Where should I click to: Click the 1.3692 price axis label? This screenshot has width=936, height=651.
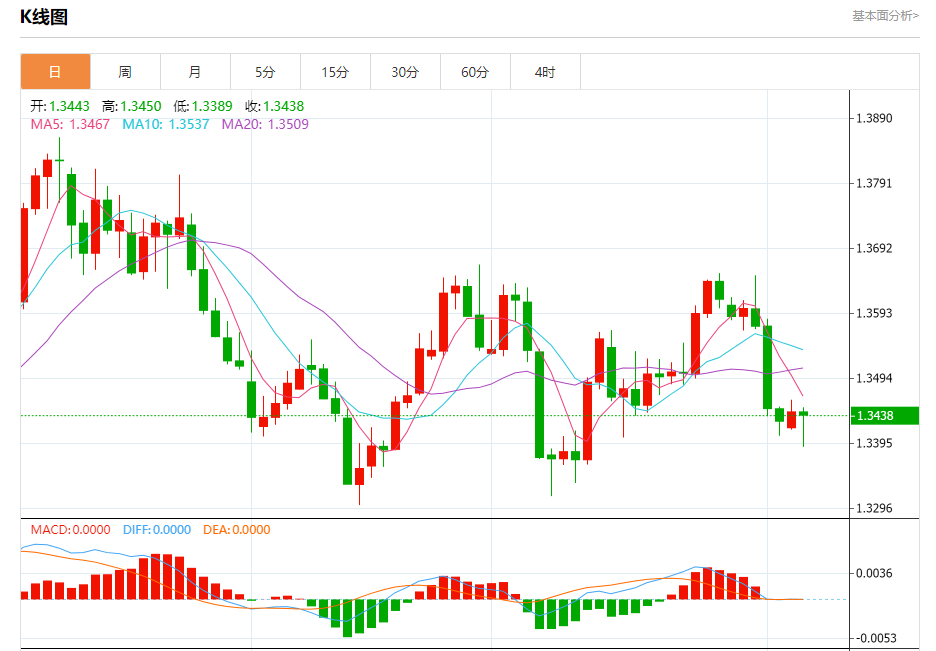875,248
